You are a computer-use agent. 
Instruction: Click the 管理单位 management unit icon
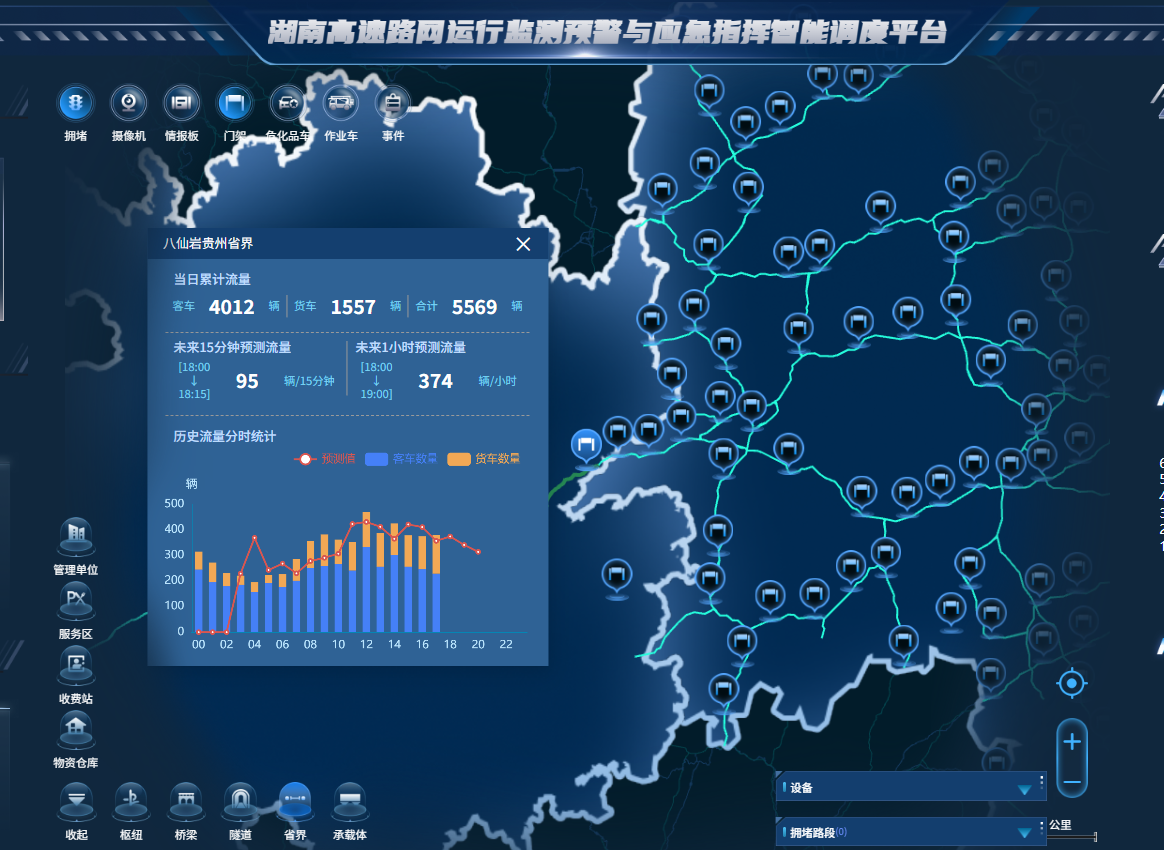coord(76,537)
